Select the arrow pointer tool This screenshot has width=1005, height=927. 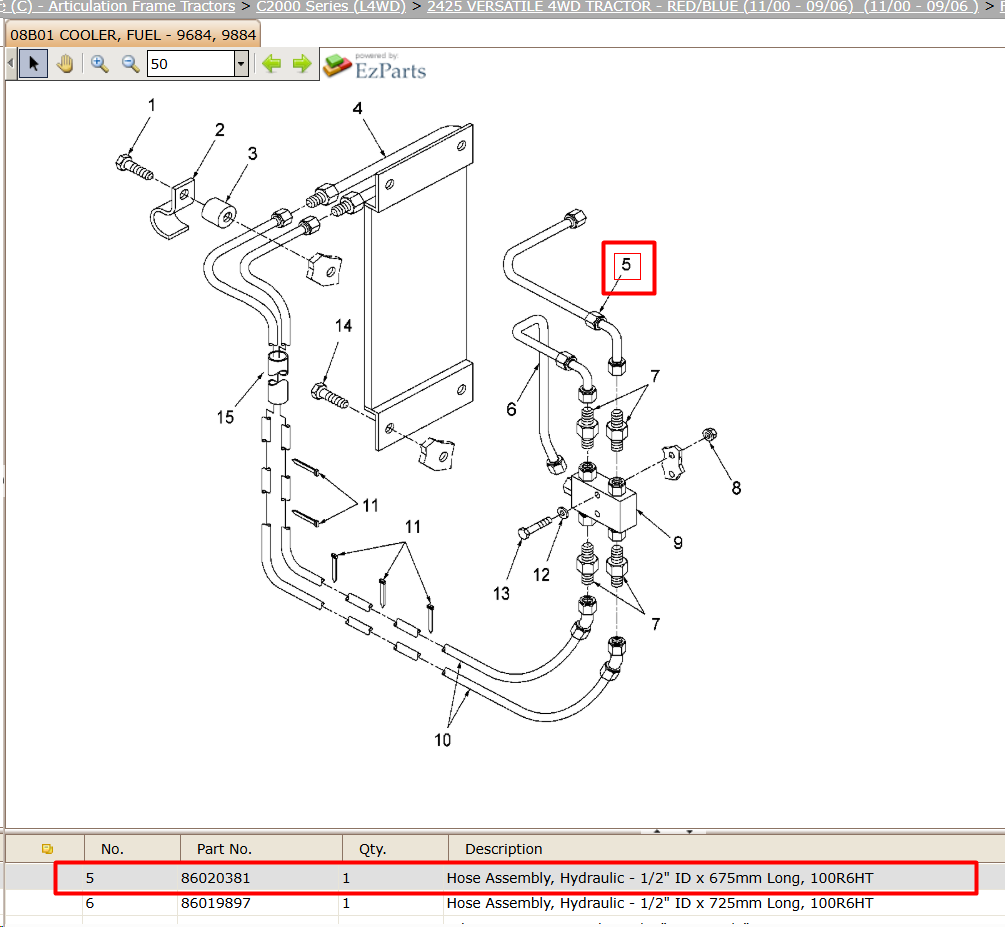pyautogui.click(x=33, y=63)
